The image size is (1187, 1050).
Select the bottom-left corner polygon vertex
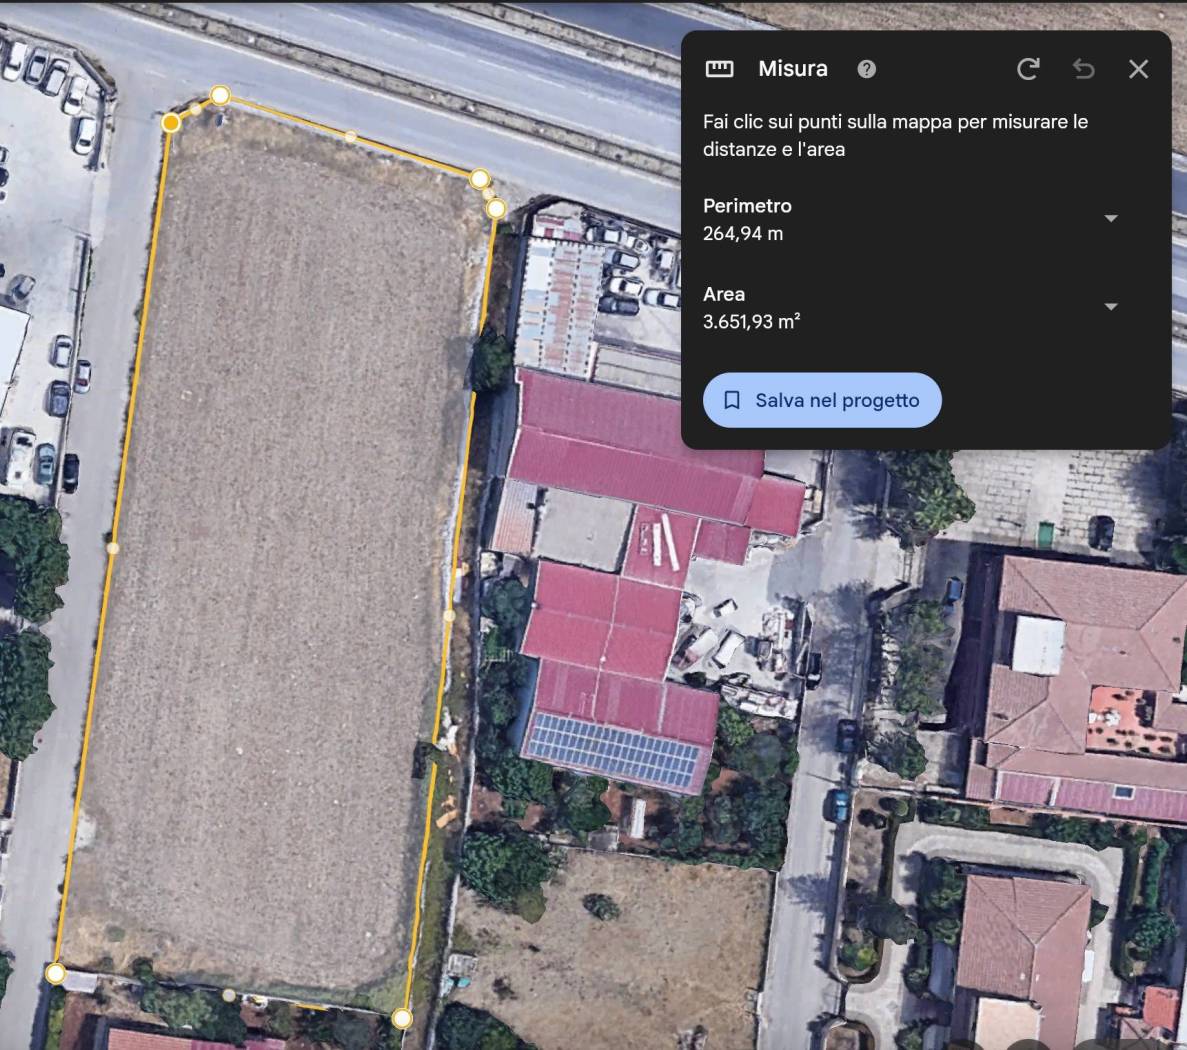click(56, 973)
